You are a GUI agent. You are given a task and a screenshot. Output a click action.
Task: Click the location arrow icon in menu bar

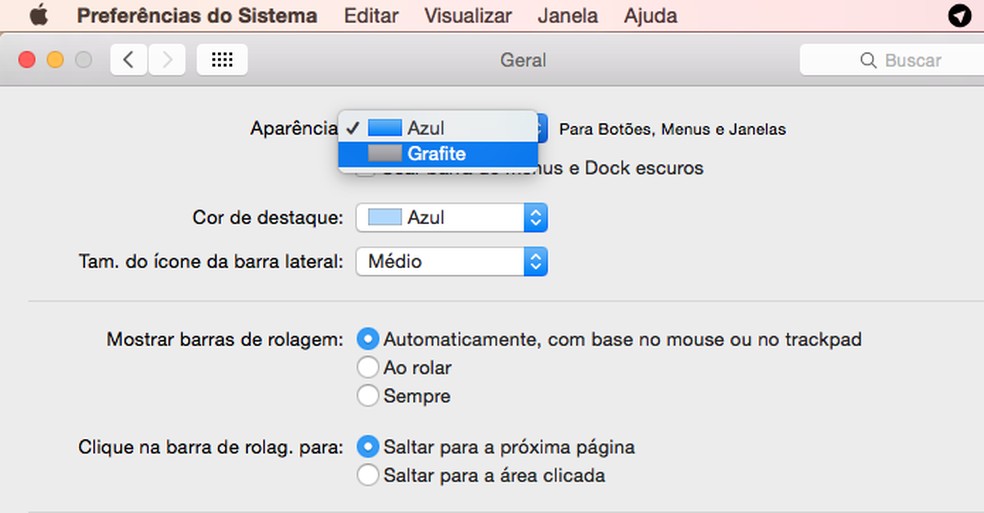point(959,16)
